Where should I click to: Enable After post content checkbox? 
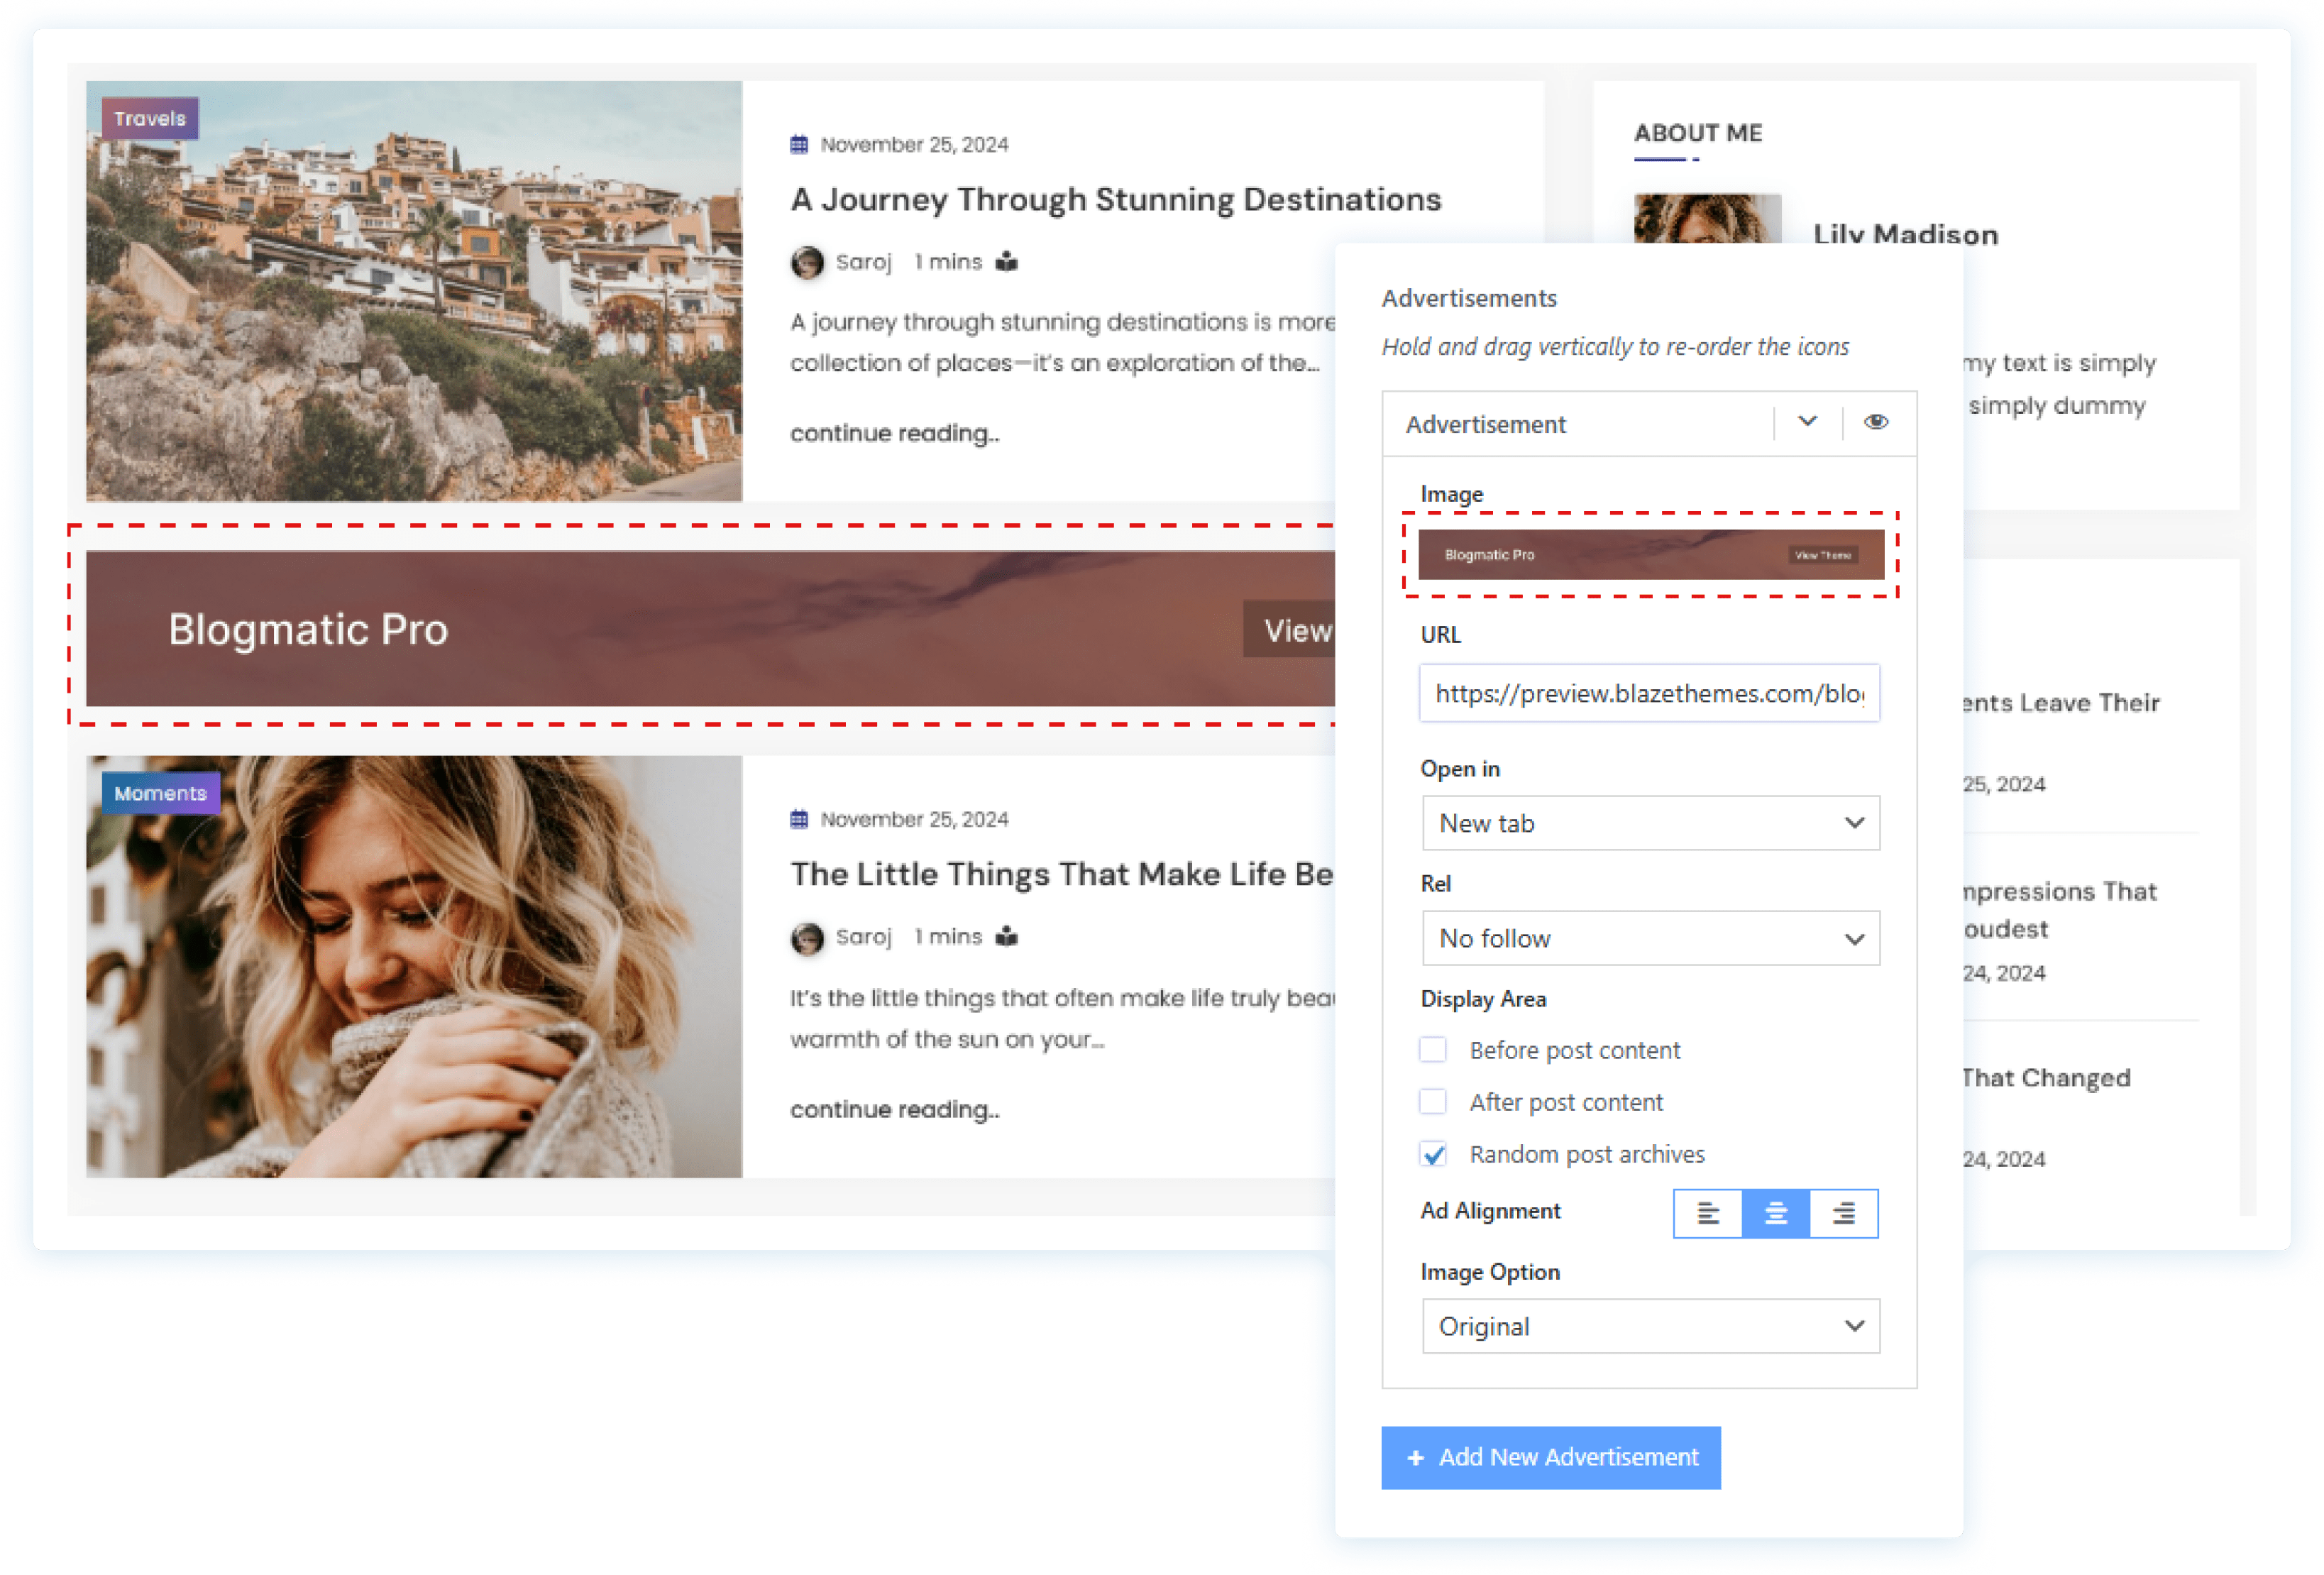pos(1433,1102)
